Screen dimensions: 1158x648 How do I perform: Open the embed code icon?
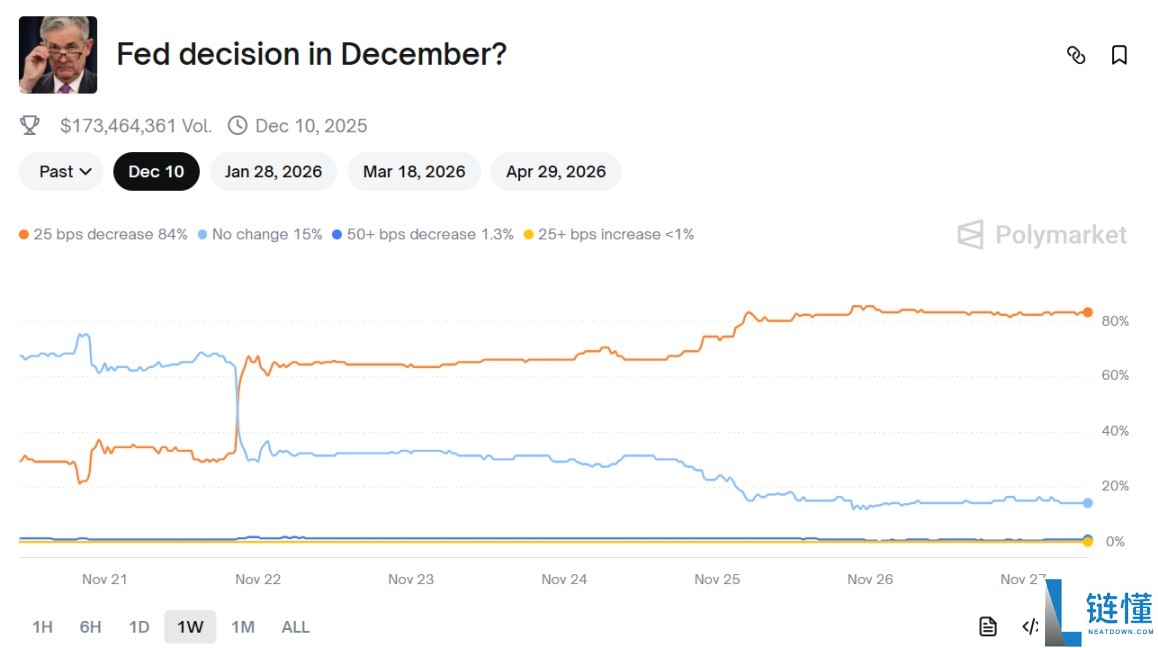[x=1030, y=627]
